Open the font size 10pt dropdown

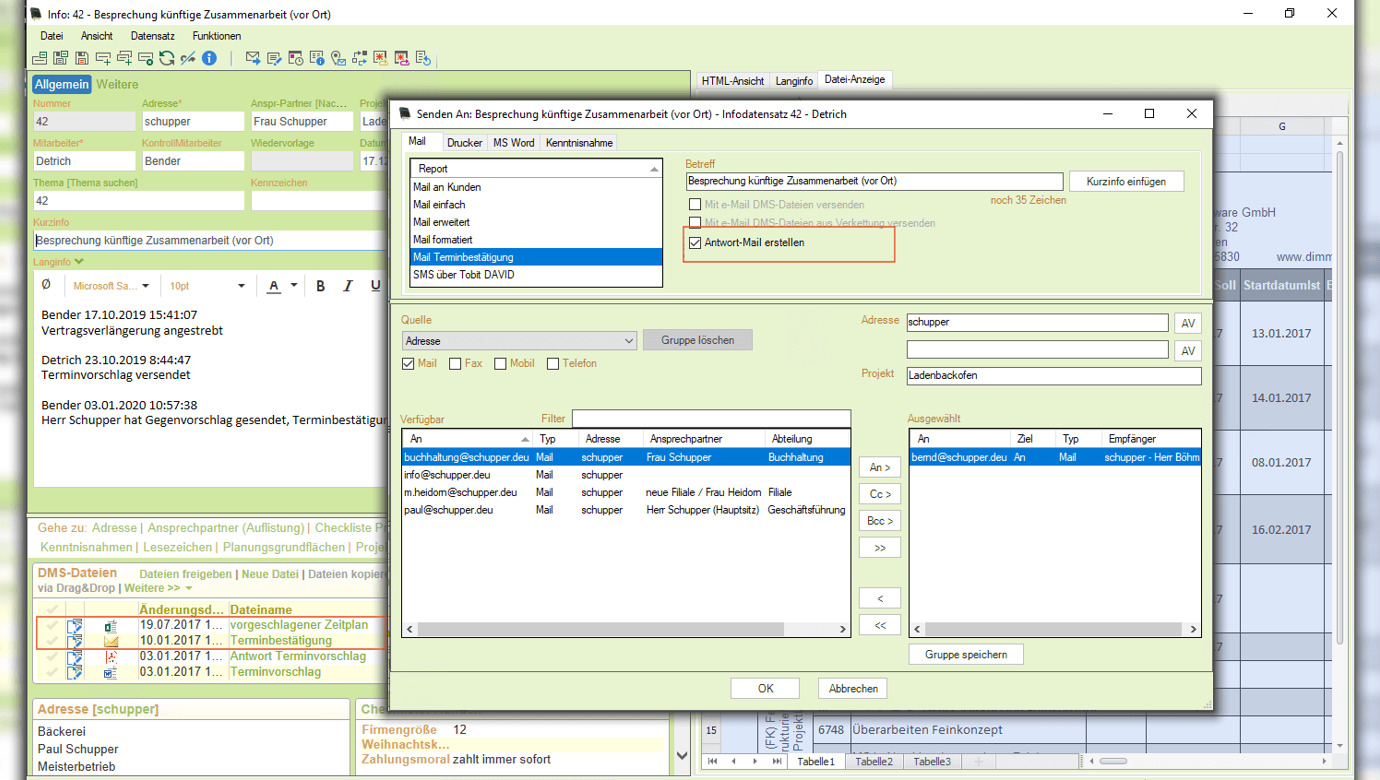(x=240, y=286)
